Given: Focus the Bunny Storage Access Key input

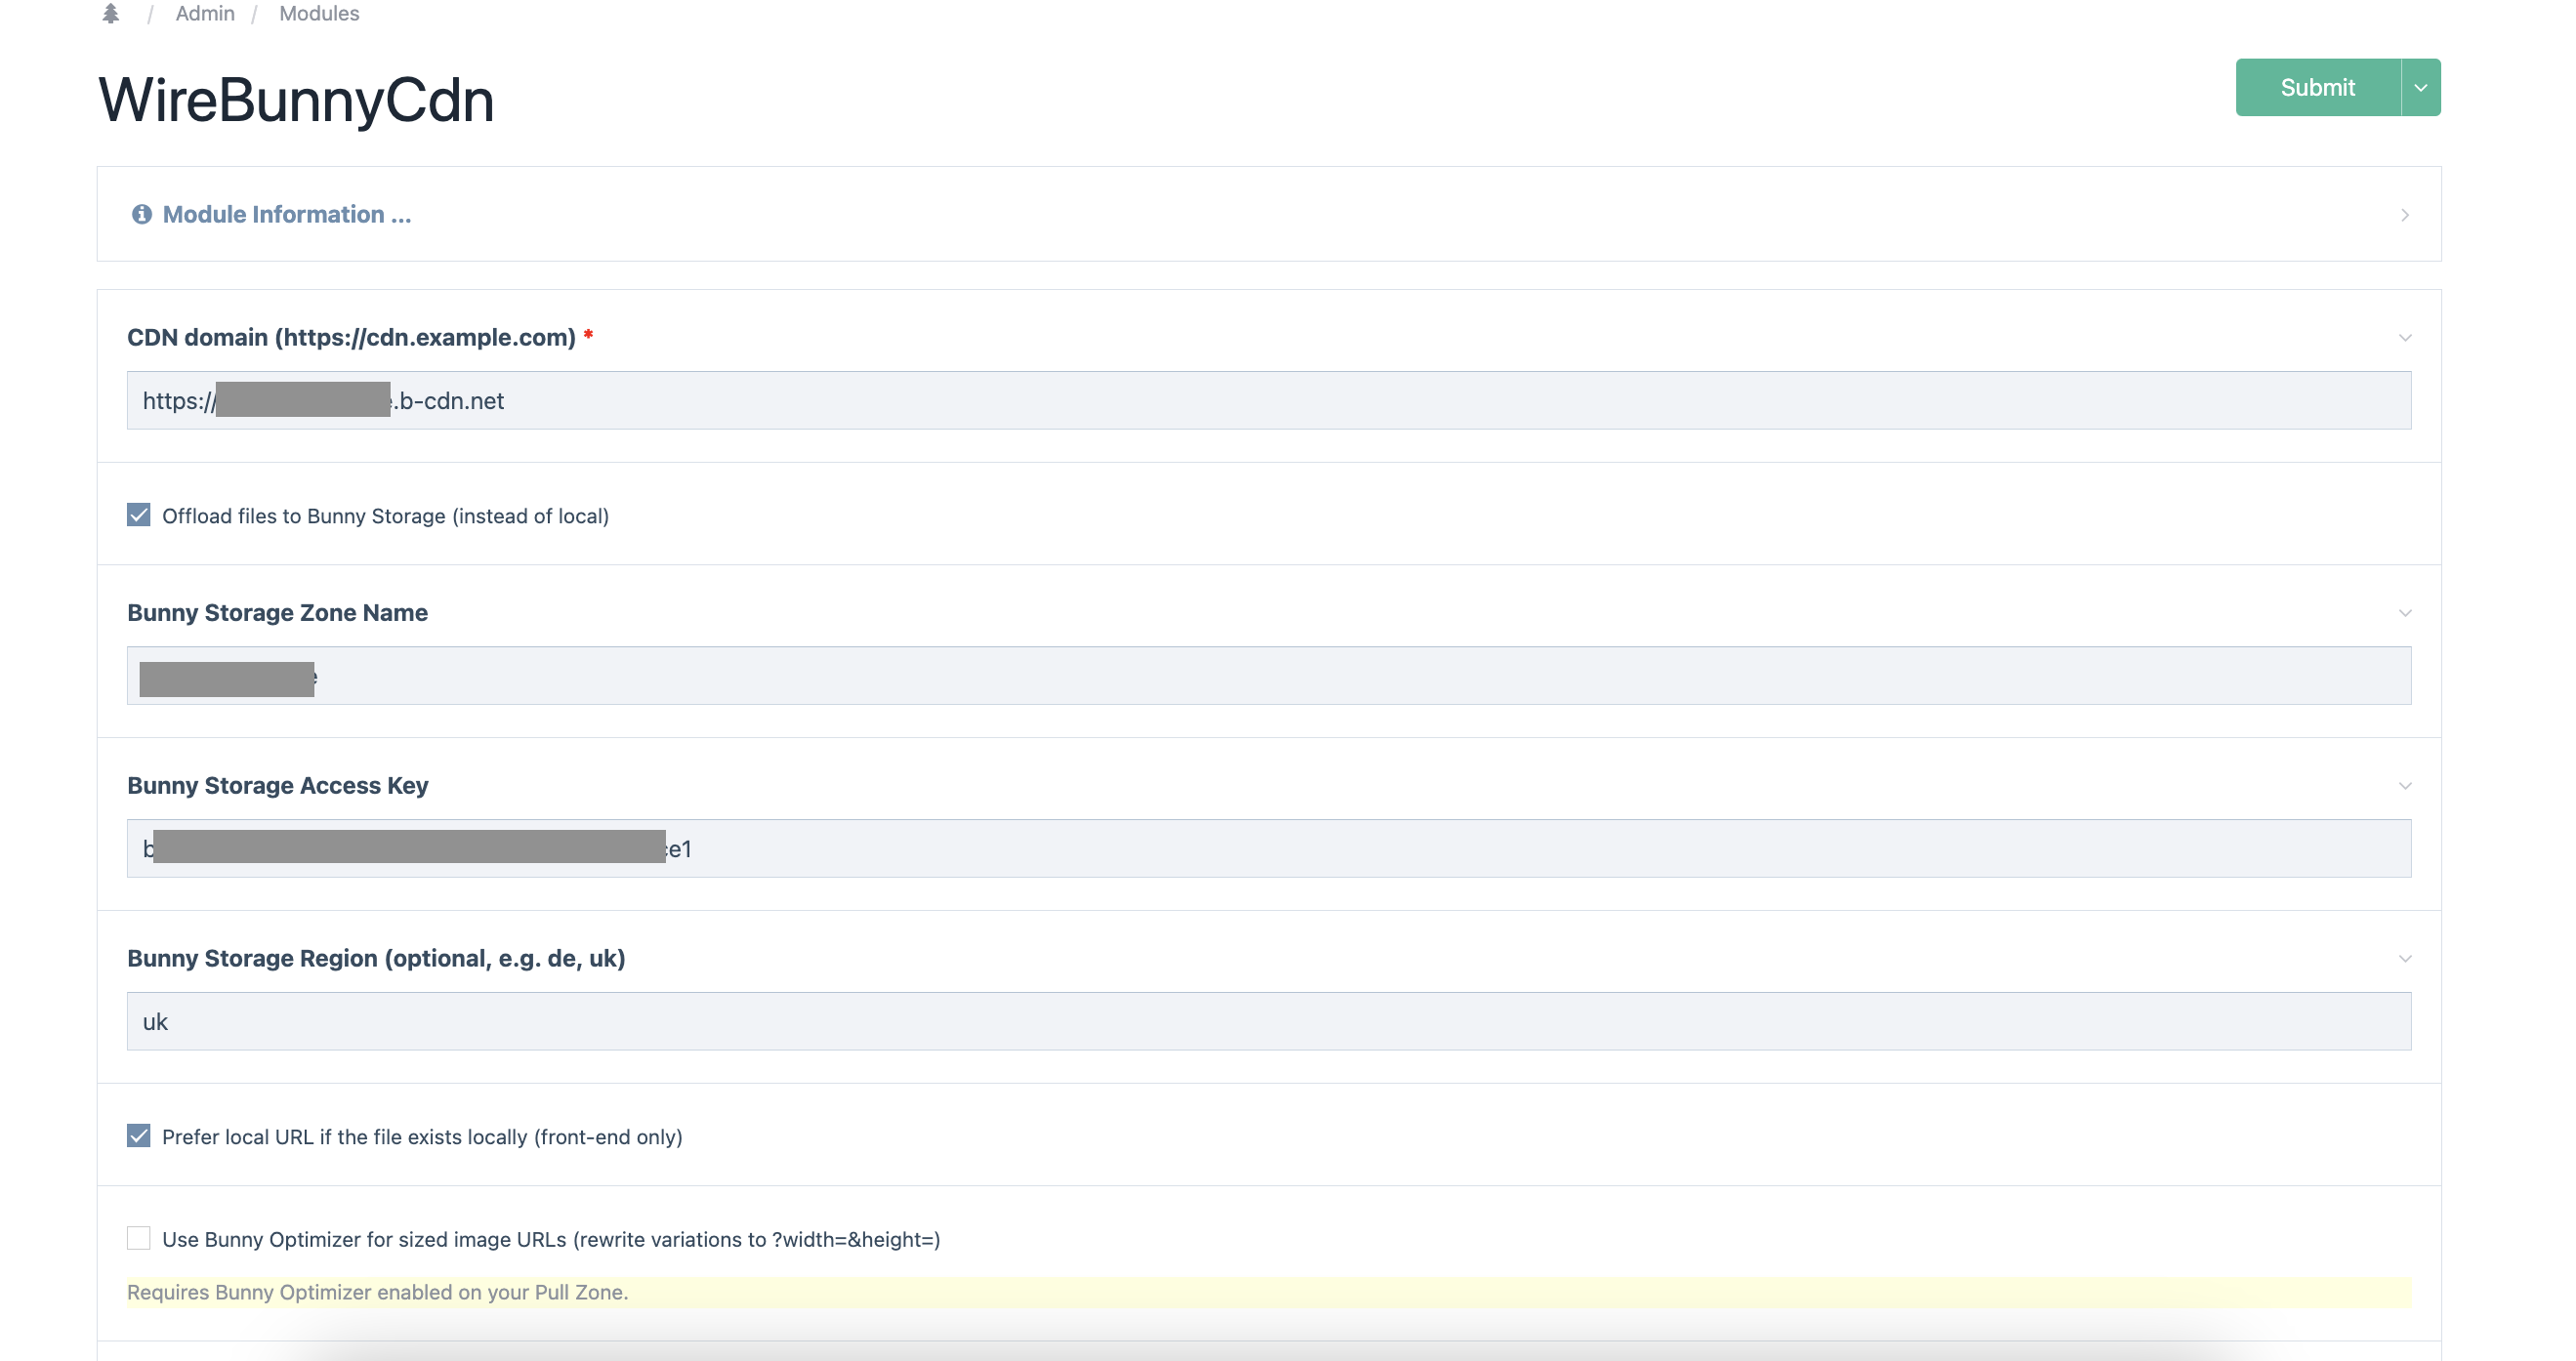Looking at the screenshot, I should click(x=1269, y=848).
